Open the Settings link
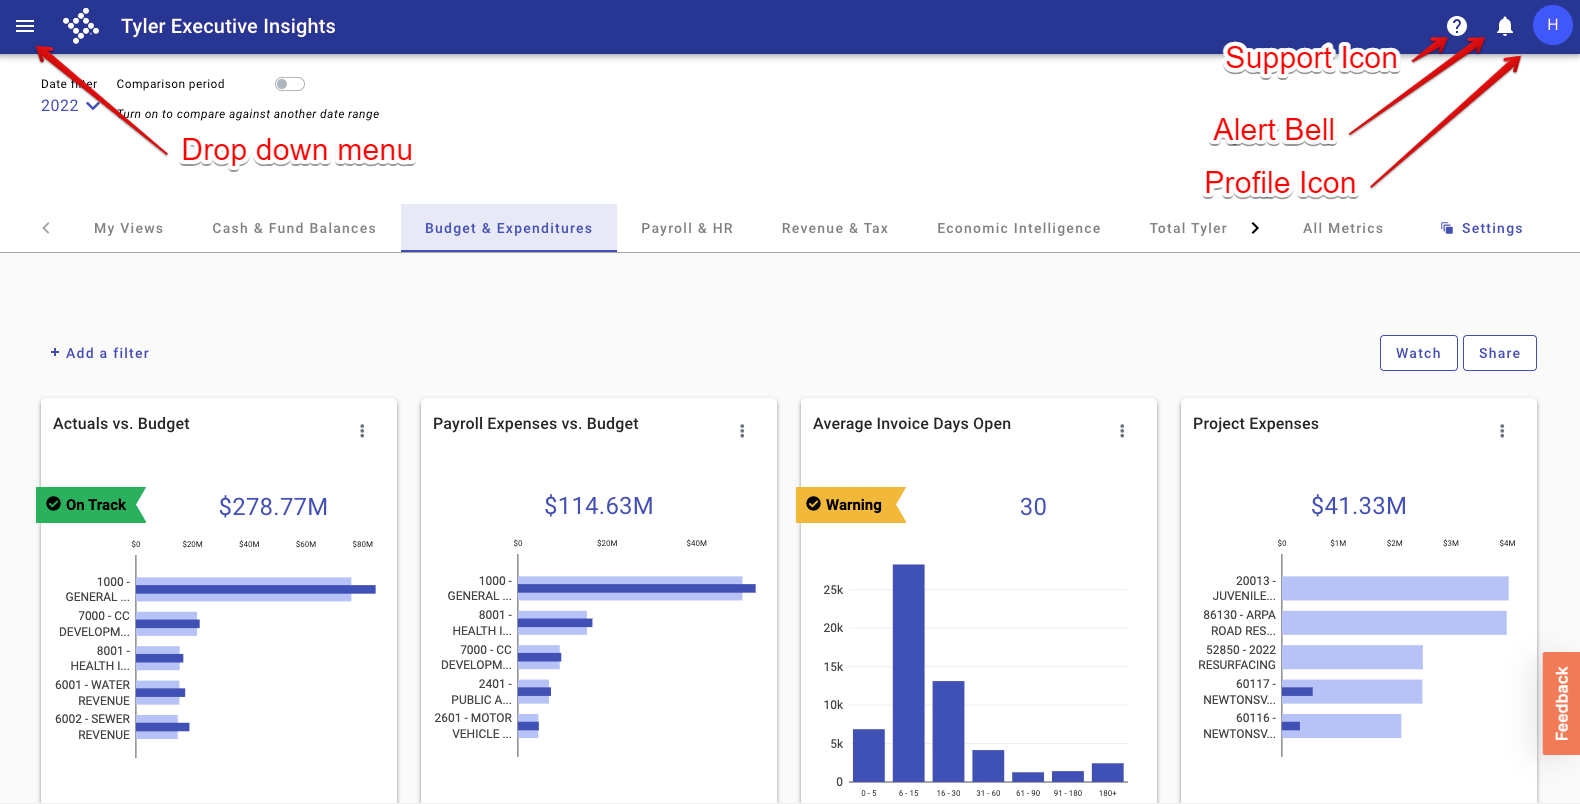Image resolution: width=1580 pixels, height=804 pixels. (1482, 228)
